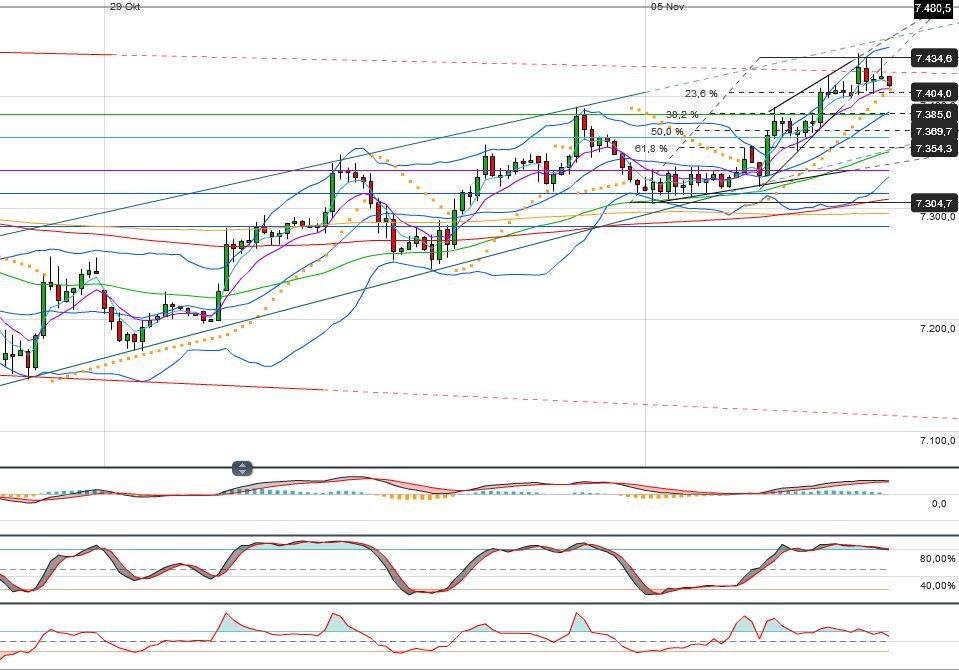Click the 7.200,0 price axis label

tap(939, 328)
